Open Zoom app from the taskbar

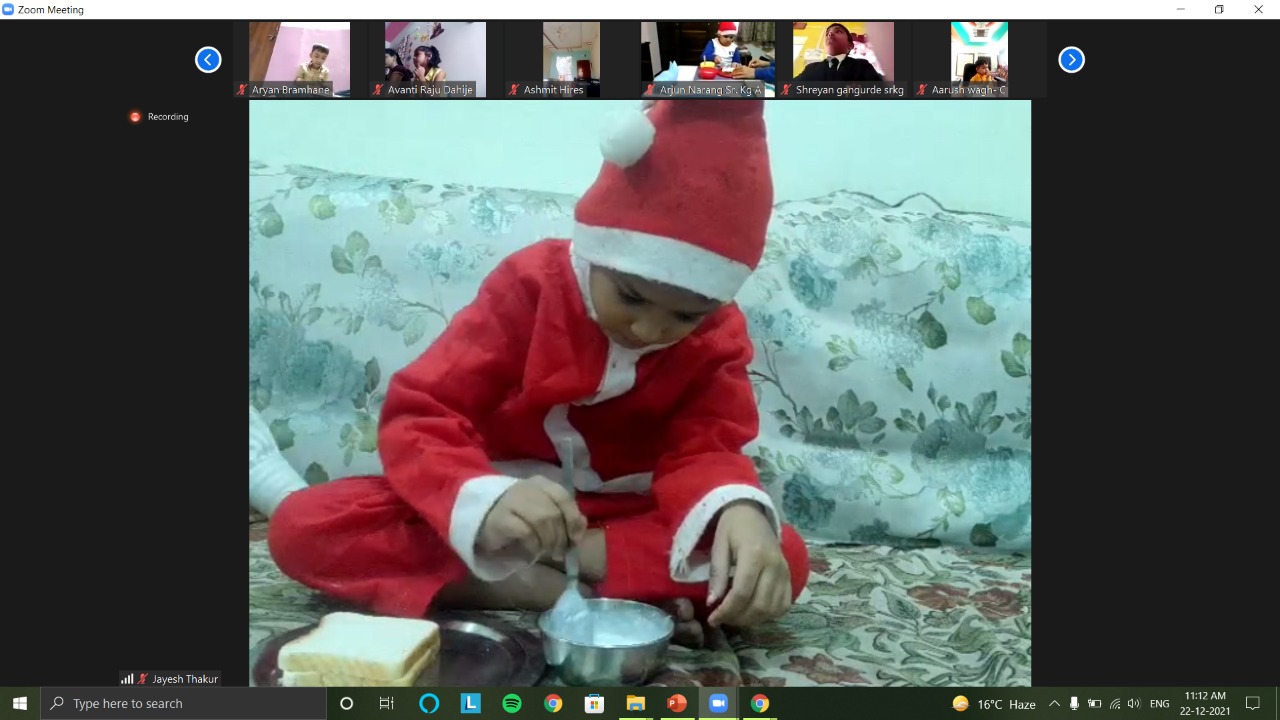click(x=717, y=704)
